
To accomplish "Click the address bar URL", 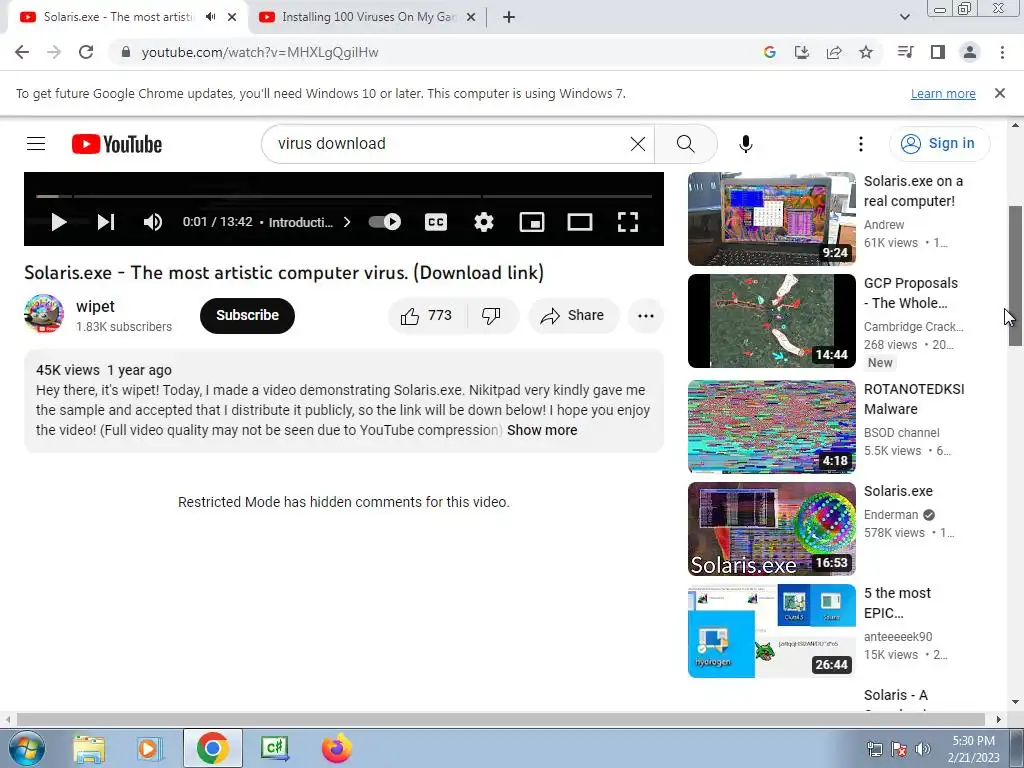I will point(260,52).
